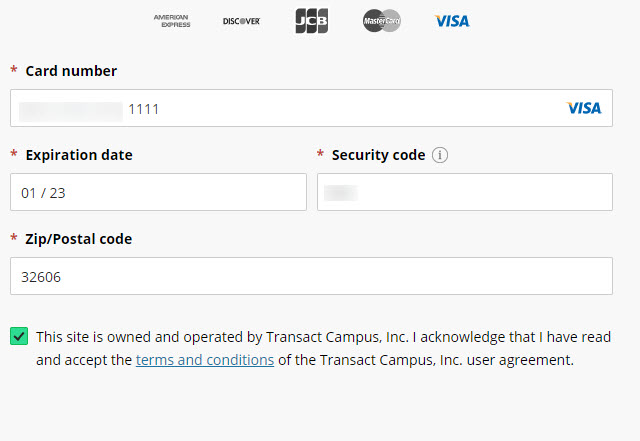This screenshot has width=640, height=441.
Task: Open the Security code info tooltip icon
Action: tap(440, 156)
